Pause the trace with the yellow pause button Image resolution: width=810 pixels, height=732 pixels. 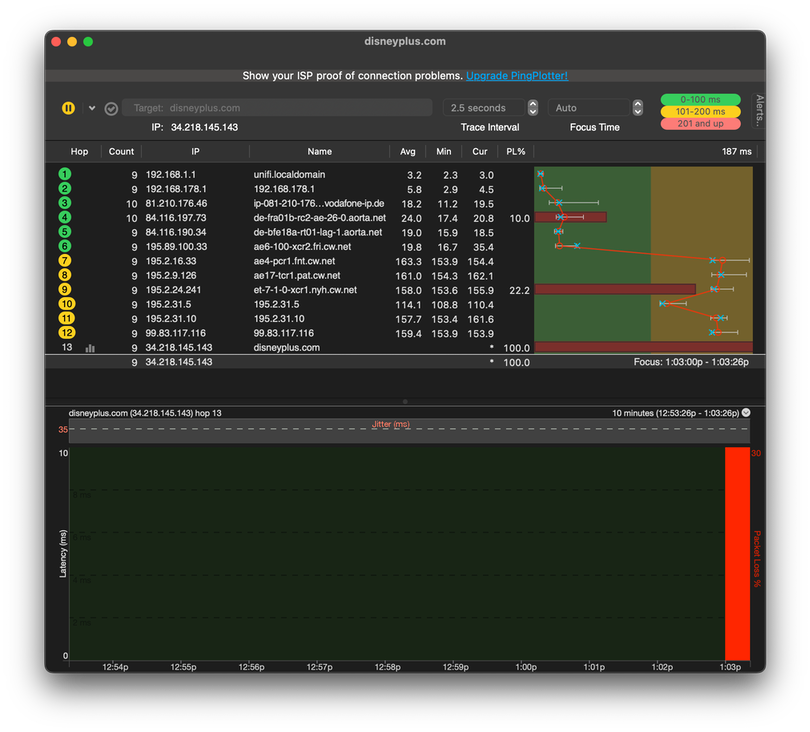click(x=68, y=108)
